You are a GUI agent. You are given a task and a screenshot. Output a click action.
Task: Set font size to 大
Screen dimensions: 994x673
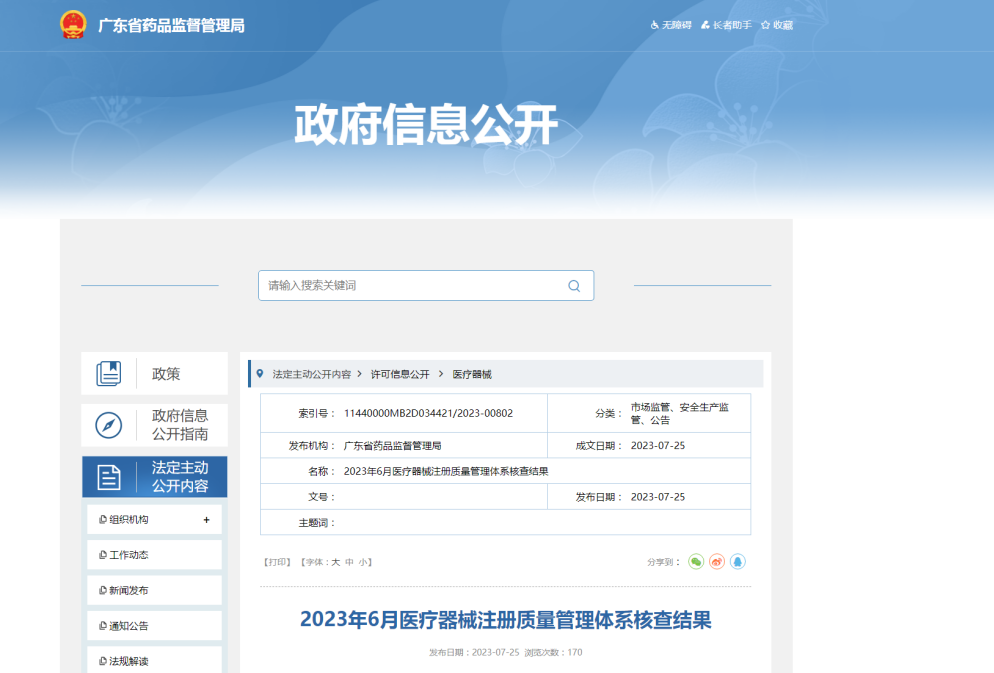point(336,562)
